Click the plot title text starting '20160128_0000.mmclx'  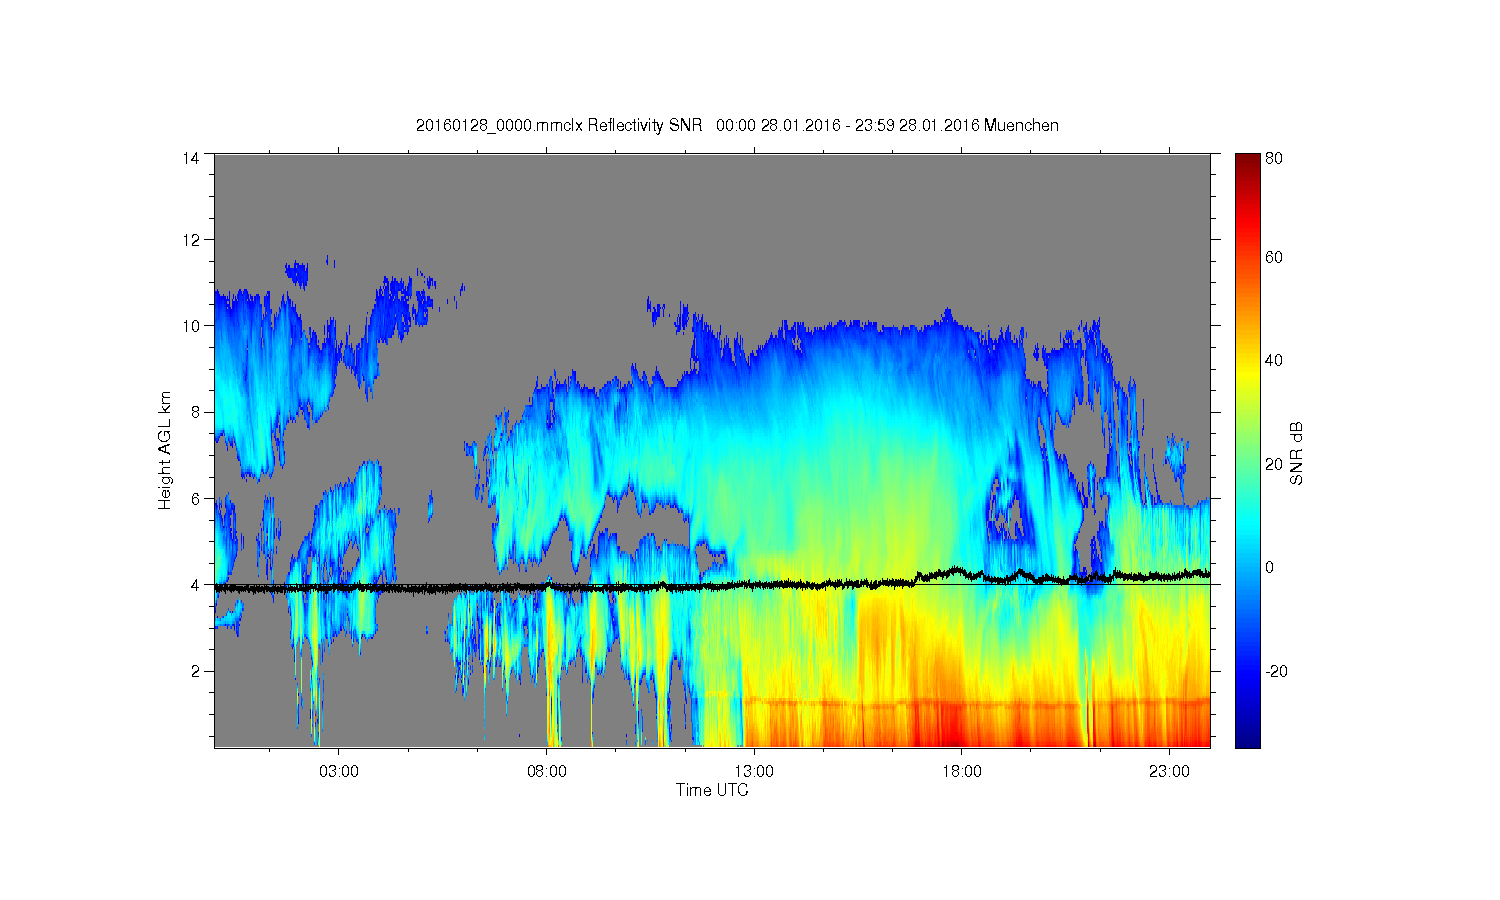point(737,126)
